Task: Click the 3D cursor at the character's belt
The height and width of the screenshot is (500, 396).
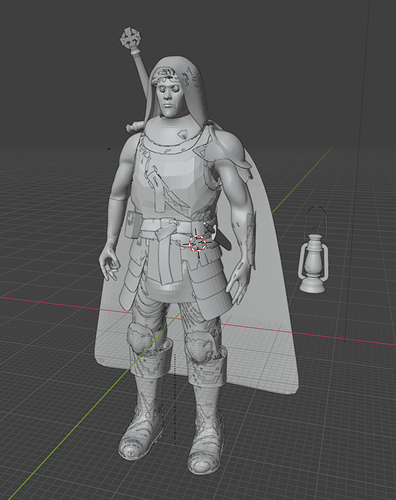Action: [x=197, y=243]
